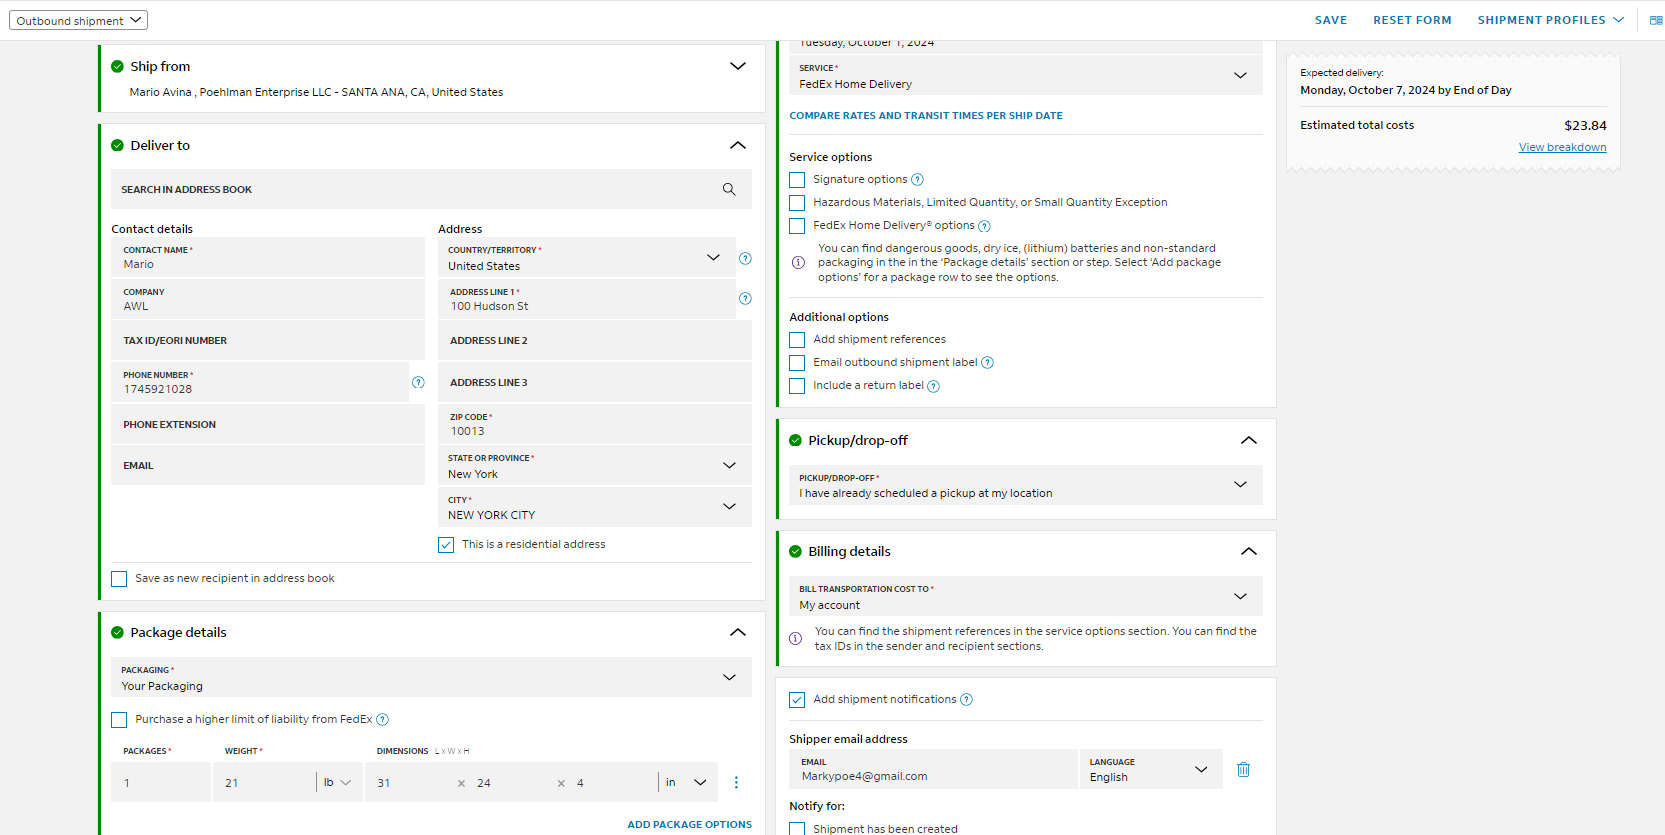Click Phone Extension field
The image size is (1665, 835).
tap(268, 424)
